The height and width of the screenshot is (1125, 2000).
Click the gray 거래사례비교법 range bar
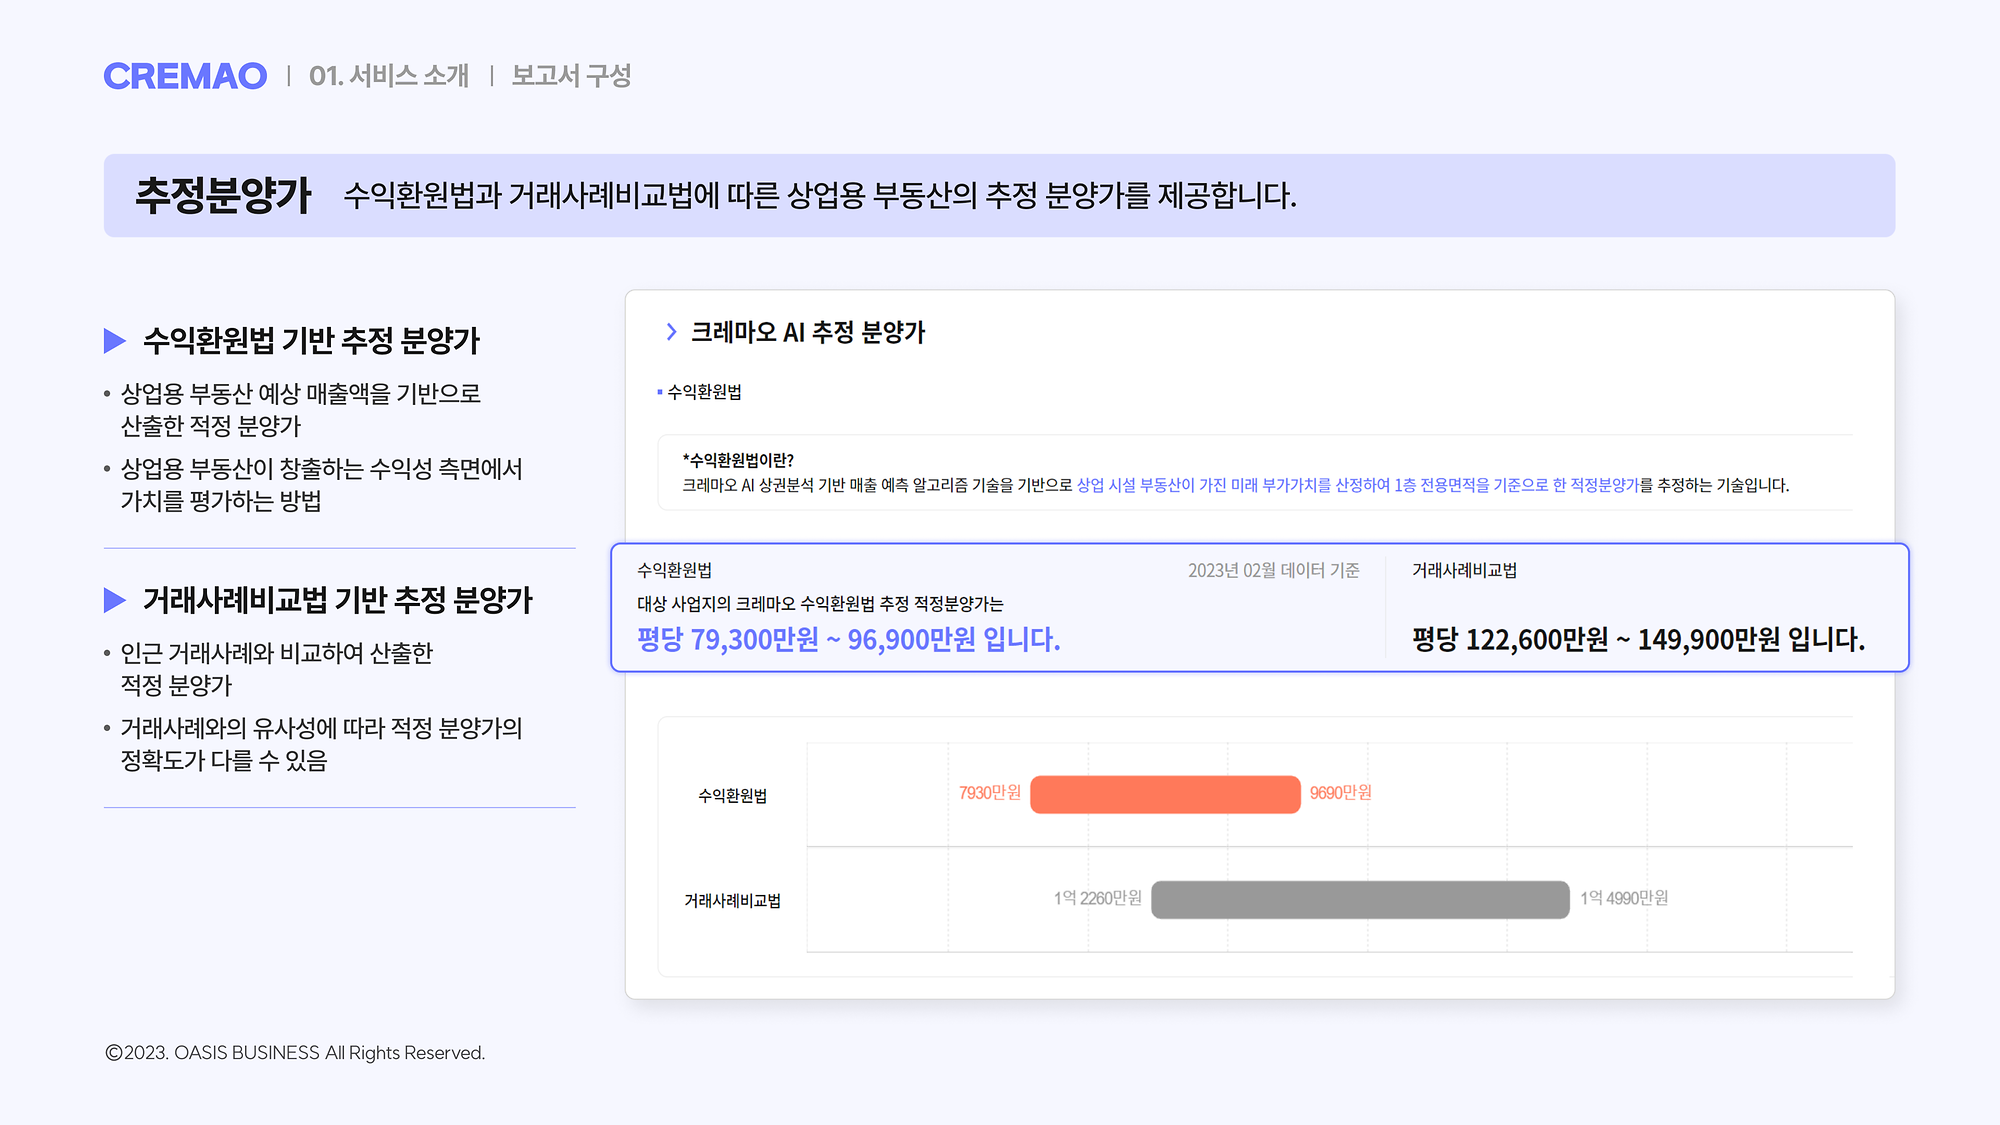[x=1360, y=899]
